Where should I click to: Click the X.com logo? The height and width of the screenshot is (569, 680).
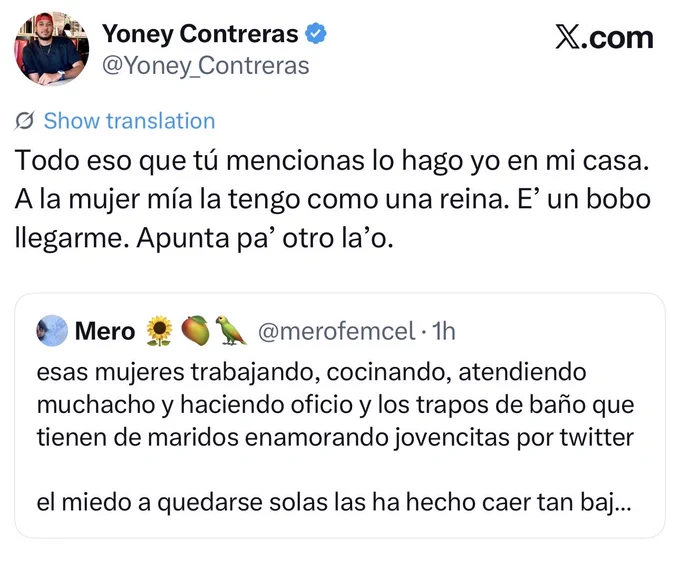point(604,38)
